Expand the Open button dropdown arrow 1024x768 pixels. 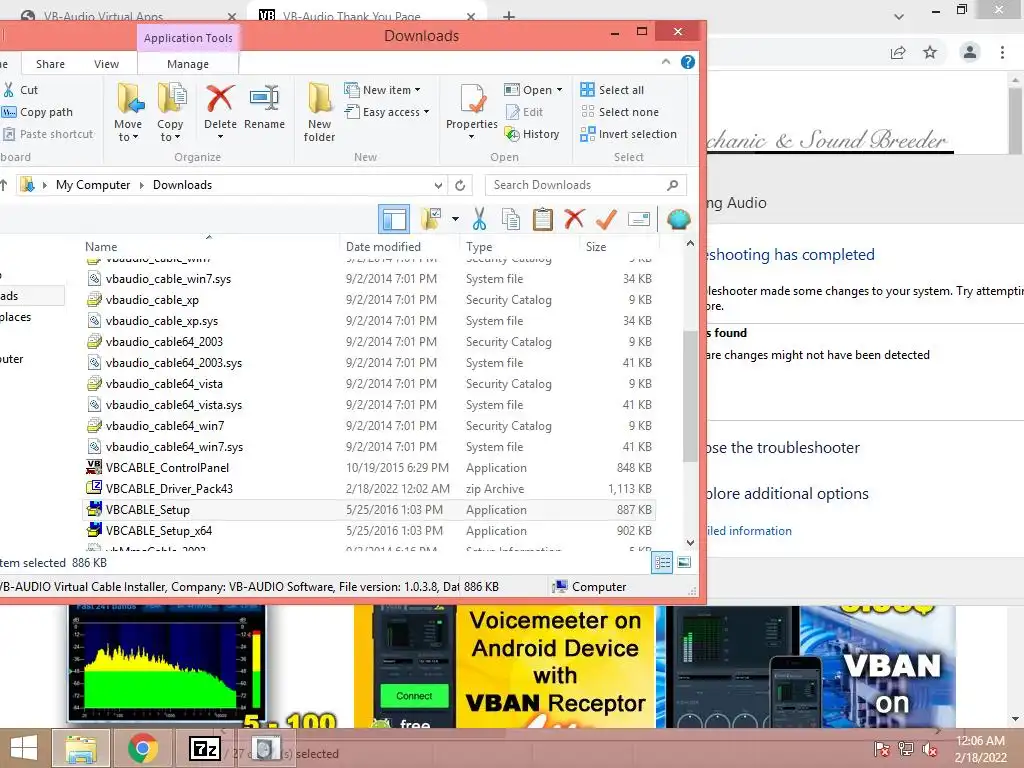[x=560, y=90]
